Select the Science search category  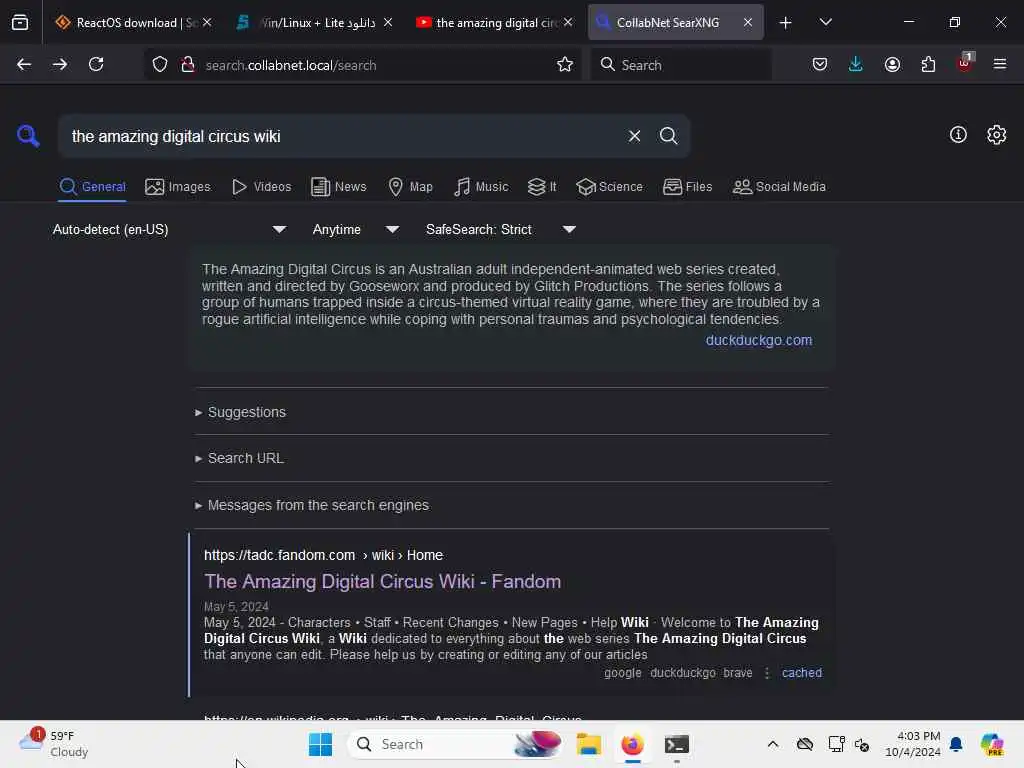[x=609, y=187]
